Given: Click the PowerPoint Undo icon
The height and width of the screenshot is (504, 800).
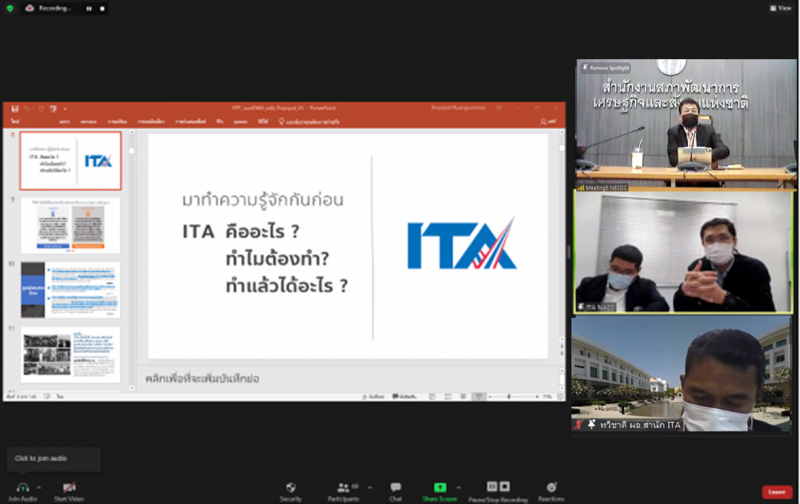Looking at the screenshot, I should coord(27,109).
